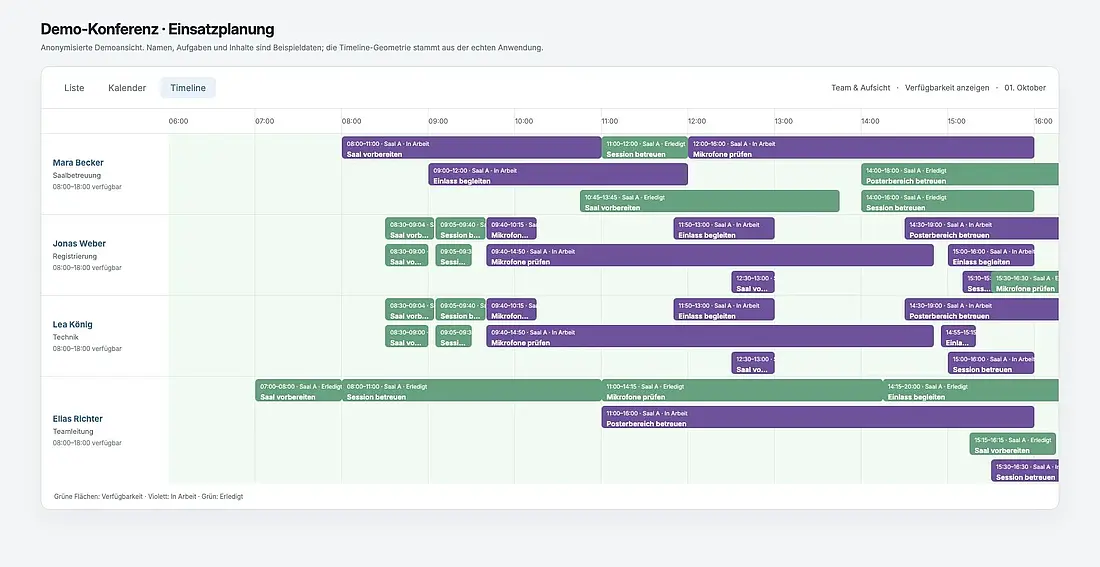Click the 16:00 time column header
The height and width of the screenshot is (567, 1100).
1043,121
